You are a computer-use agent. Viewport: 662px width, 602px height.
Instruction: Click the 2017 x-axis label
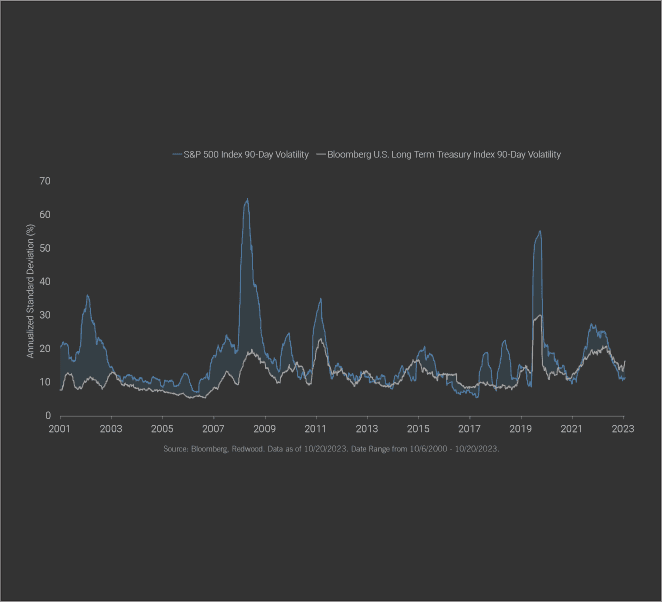coord(469,429)
